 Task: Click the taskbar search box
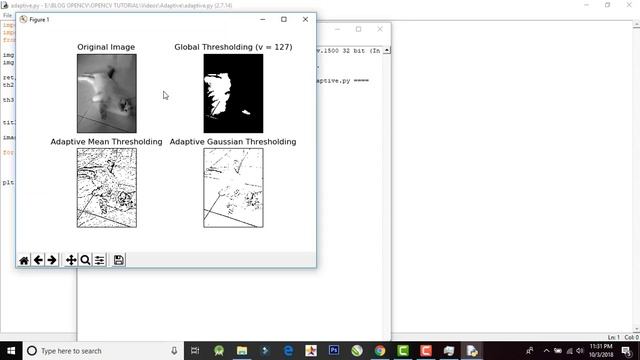pos(103,351)
